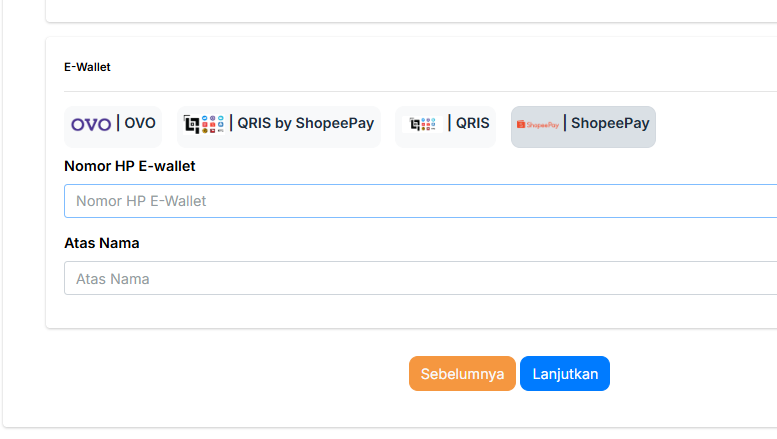Click the divider line under E-Wallet heading
Viewport: 777px width, 439px height.
click(x=420, y=91)
